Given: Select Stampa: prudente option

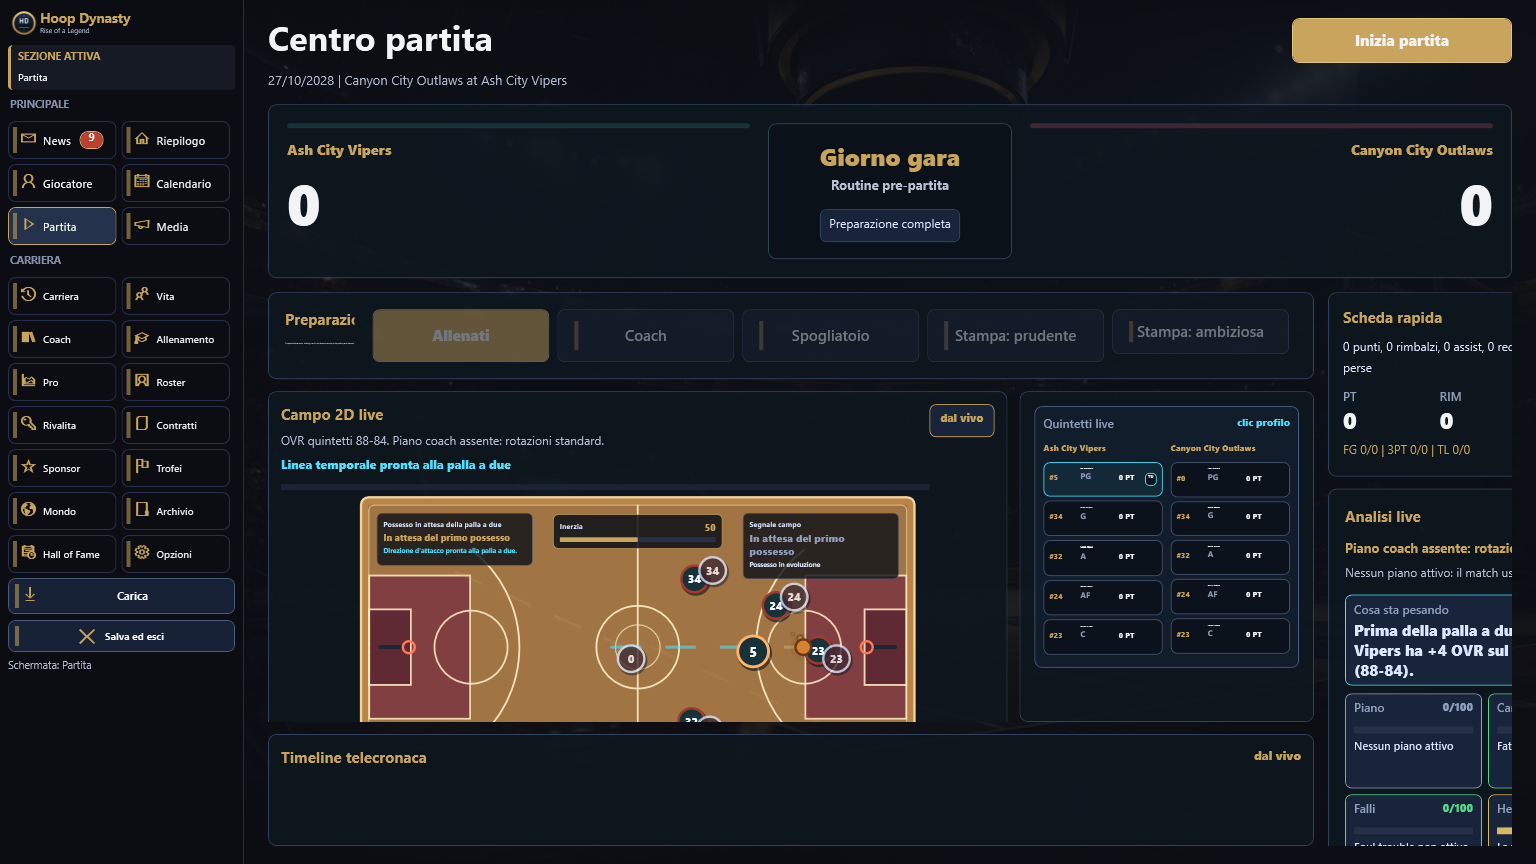Looking at the screenshot, I should tap(1015, 335).
